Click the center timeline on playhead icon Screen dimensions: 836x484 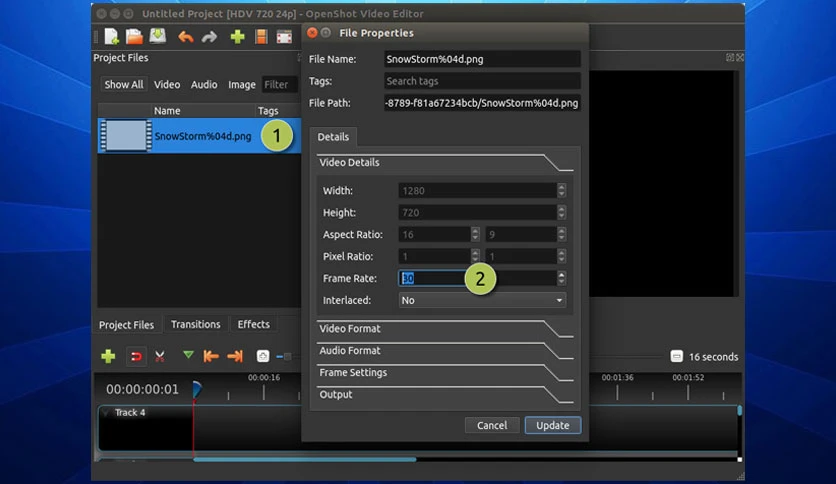tap(263, 356)
